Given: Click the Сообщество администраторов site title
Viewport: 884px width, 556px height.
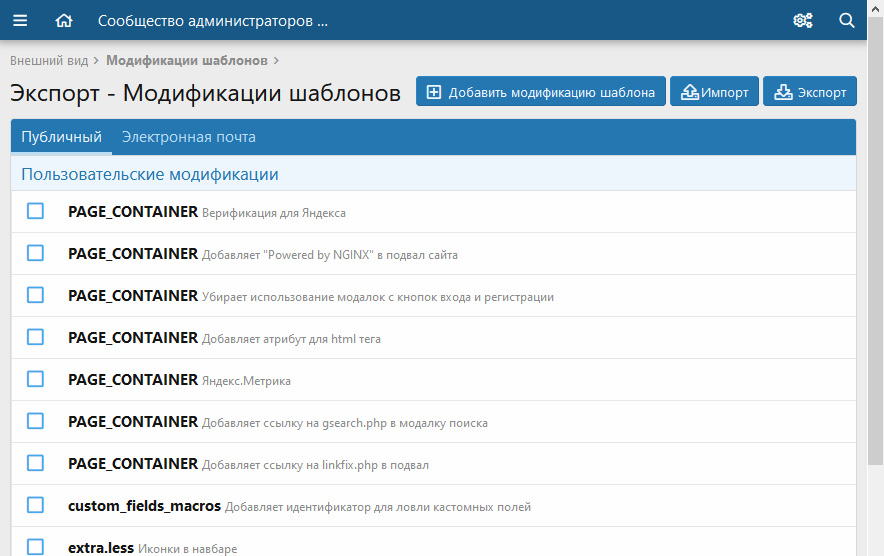Looking at the screenshot, I should (x=212, y=20).
